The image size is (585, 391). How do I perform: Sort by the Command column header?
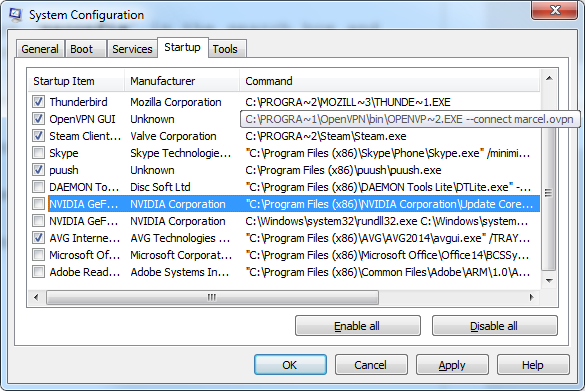click(390, 81)
